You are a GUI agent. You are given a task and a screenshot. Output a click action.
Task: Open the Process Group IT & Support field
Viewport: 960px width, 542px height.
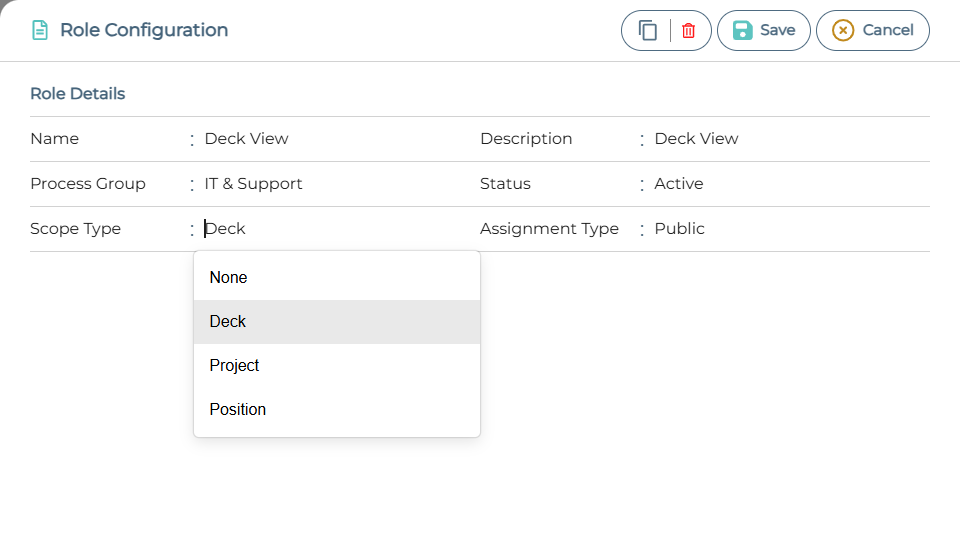(253, 184)
